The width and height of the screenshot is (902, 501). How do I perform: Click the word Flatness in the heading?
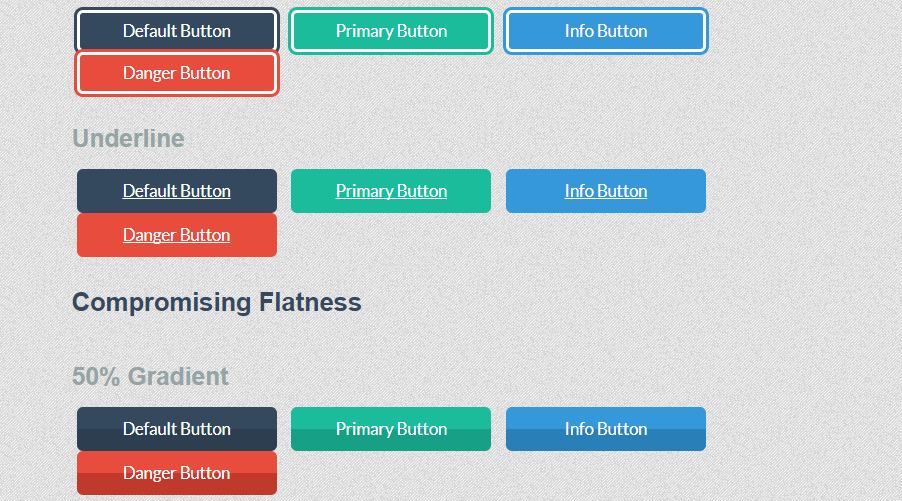point(310,302)
